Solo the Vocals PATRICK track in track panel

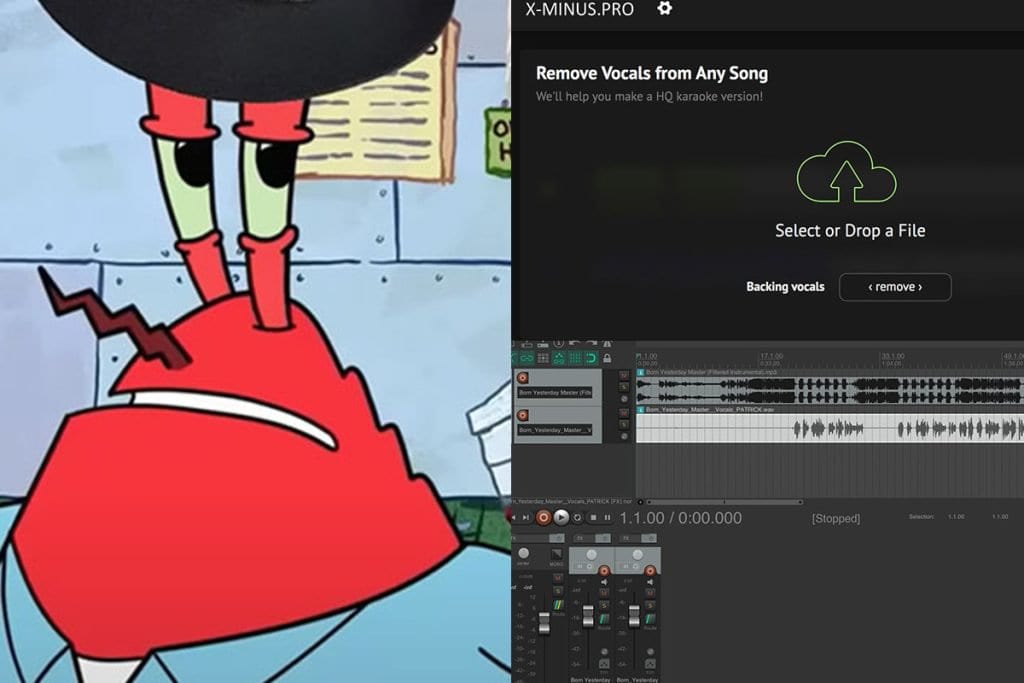point(624,424)
